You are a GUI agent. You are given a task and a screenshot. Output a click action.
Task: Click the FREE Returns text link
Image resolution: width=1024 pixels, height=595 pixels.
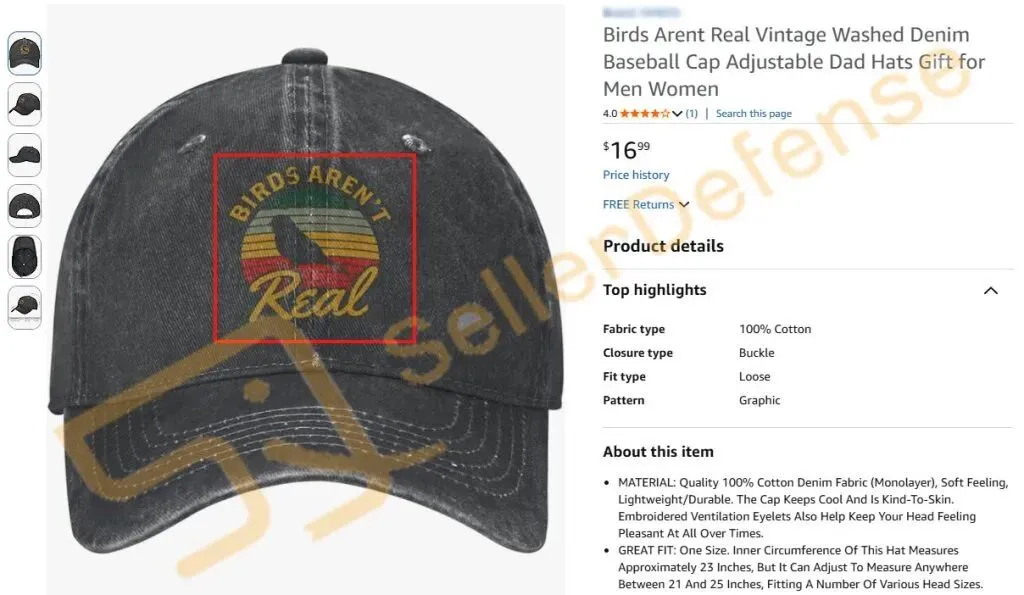[x=638, y=204]
